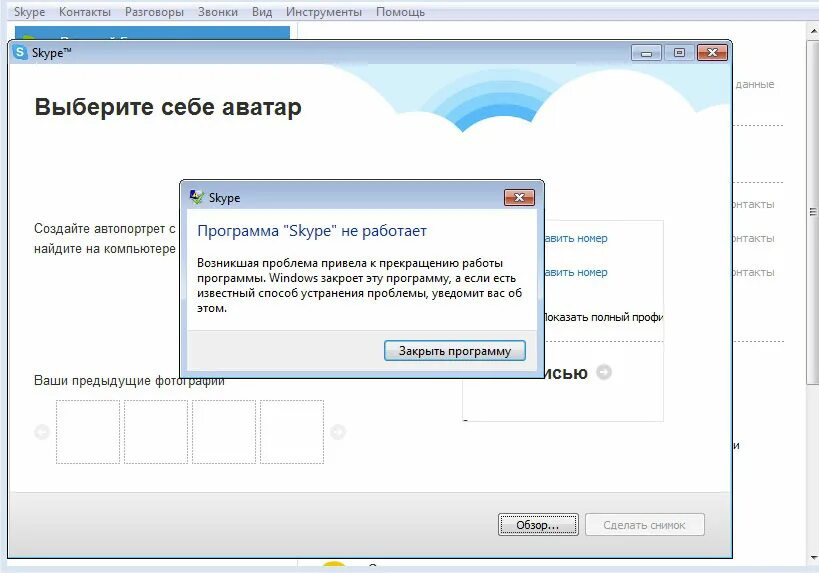
Task: Show next photos with right arrow
Action: pyautogui.click(x=338, y=432)
